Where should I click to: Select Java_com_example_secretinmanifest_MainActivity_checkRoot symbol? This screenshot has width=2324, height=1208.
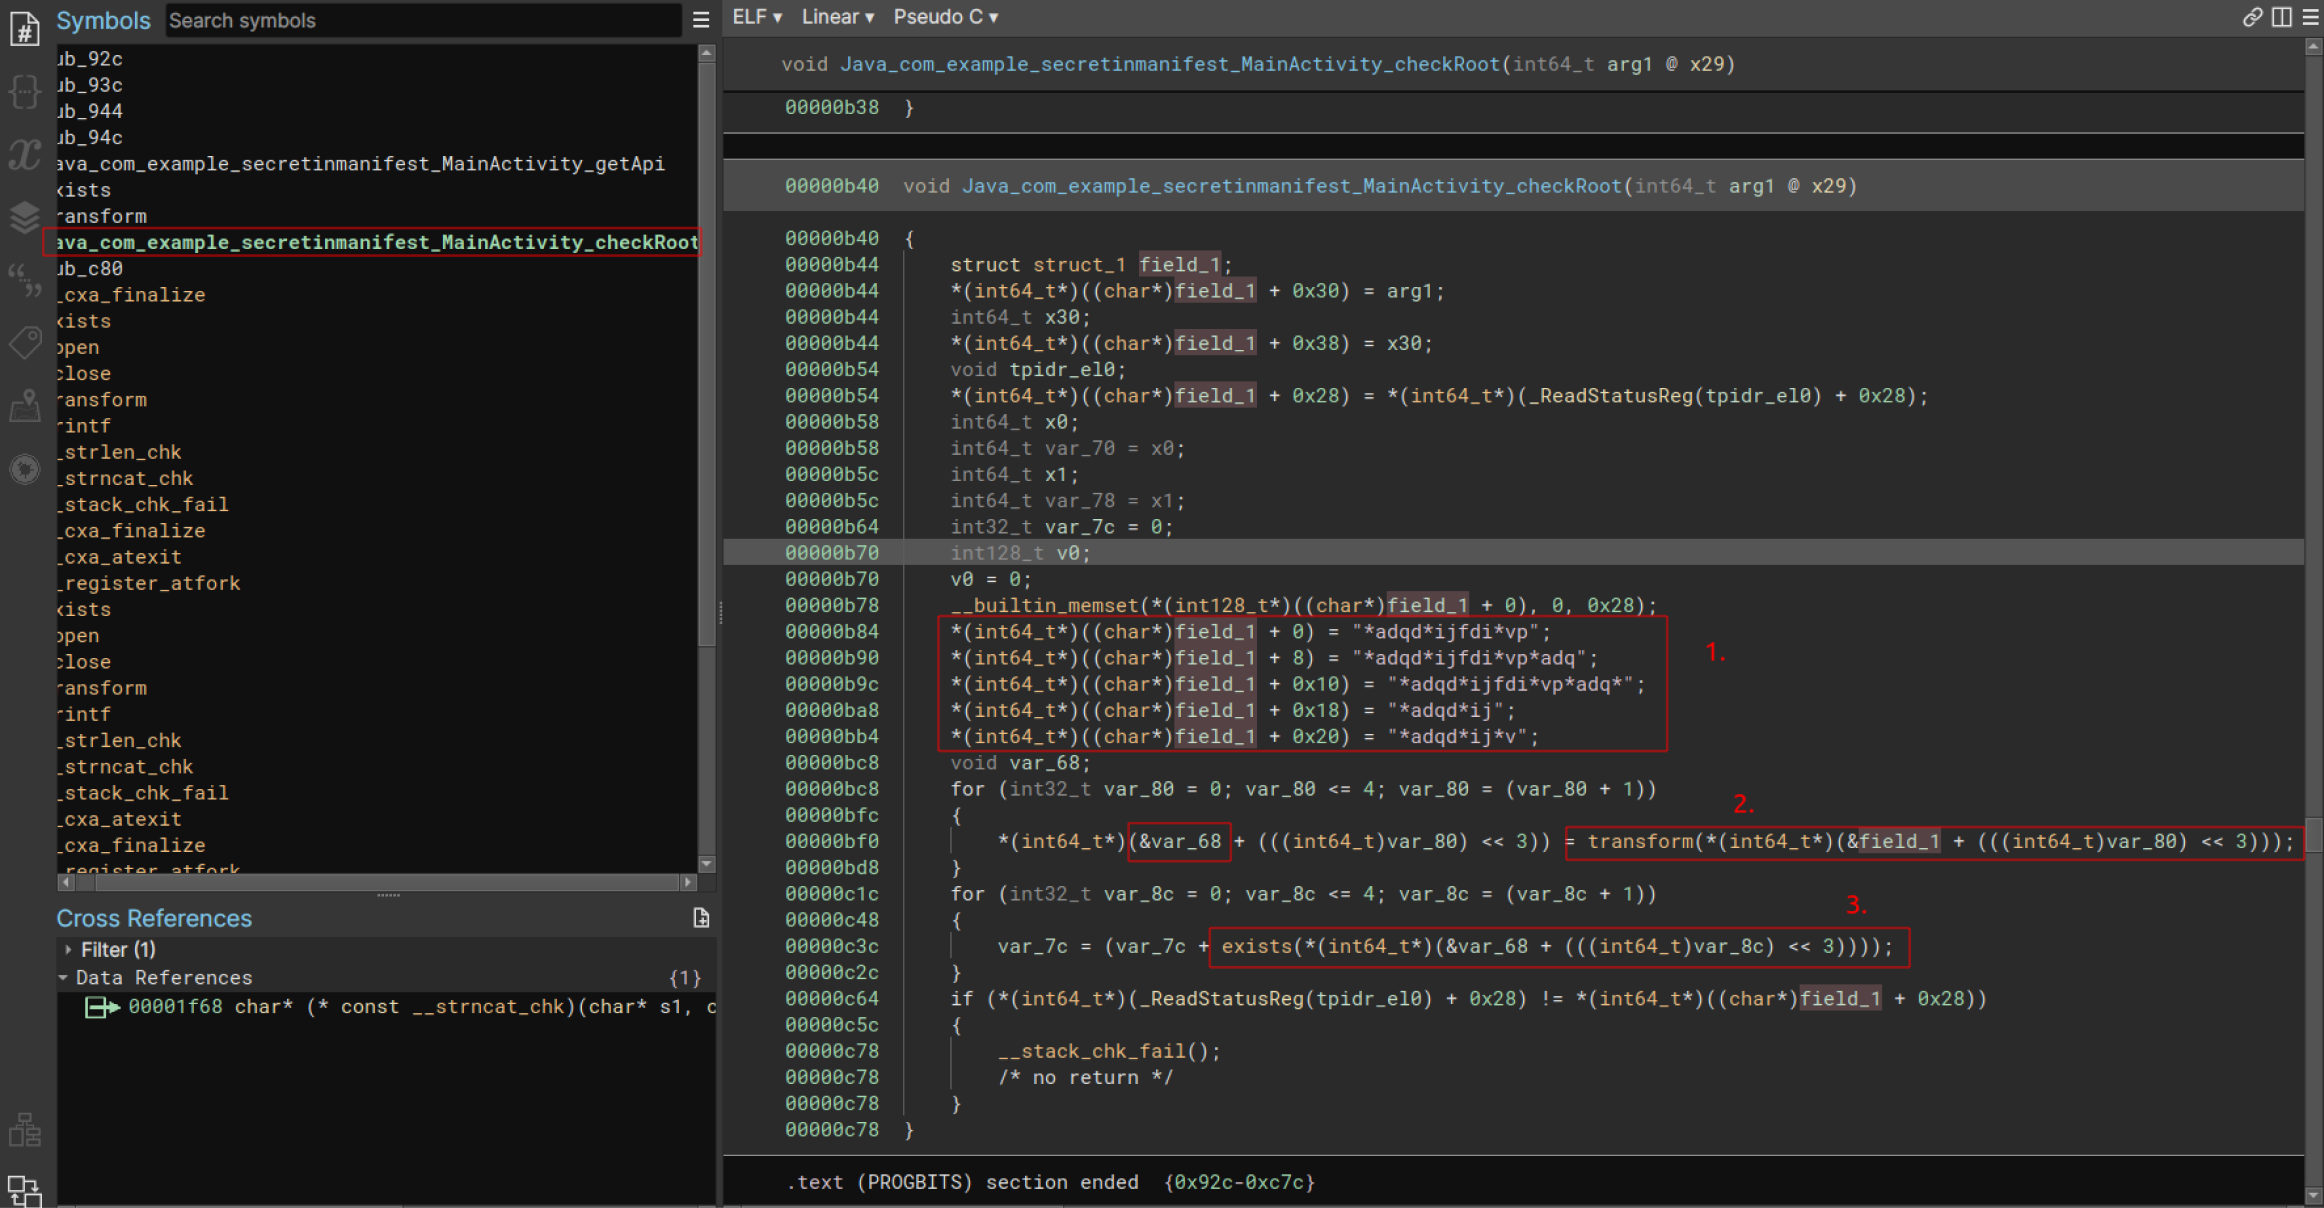pos(373,241)
